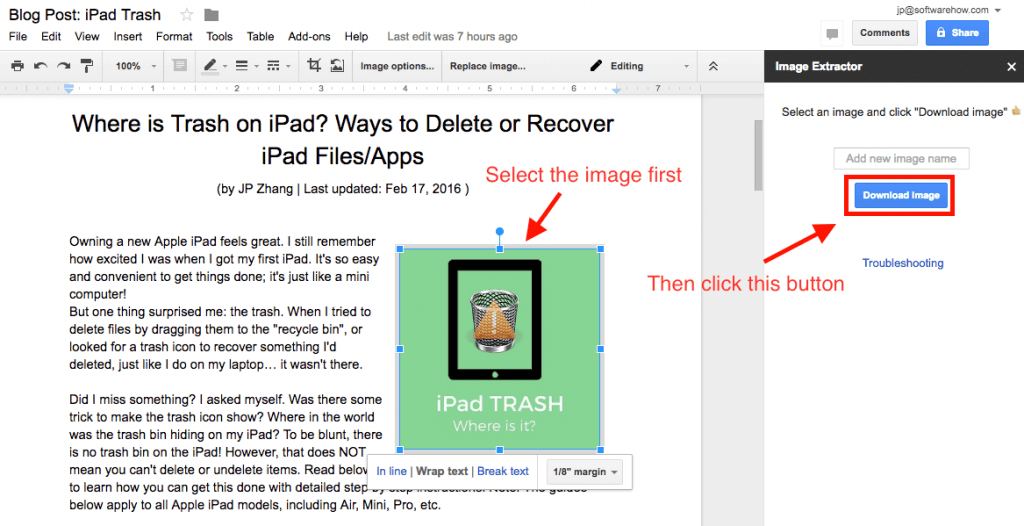The height and width of the screenshot is (526, 1024).
Task: Click the right indent marker on ruler
Action: 616,90
